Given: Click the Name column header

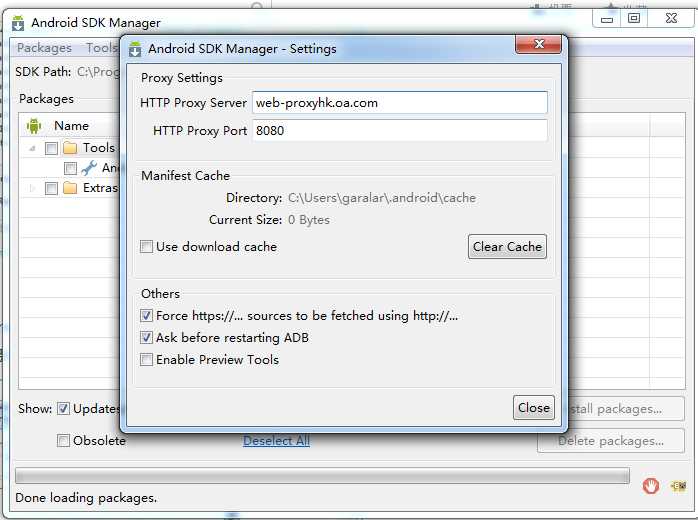Looking at the screenshot, I should (71, 126).
